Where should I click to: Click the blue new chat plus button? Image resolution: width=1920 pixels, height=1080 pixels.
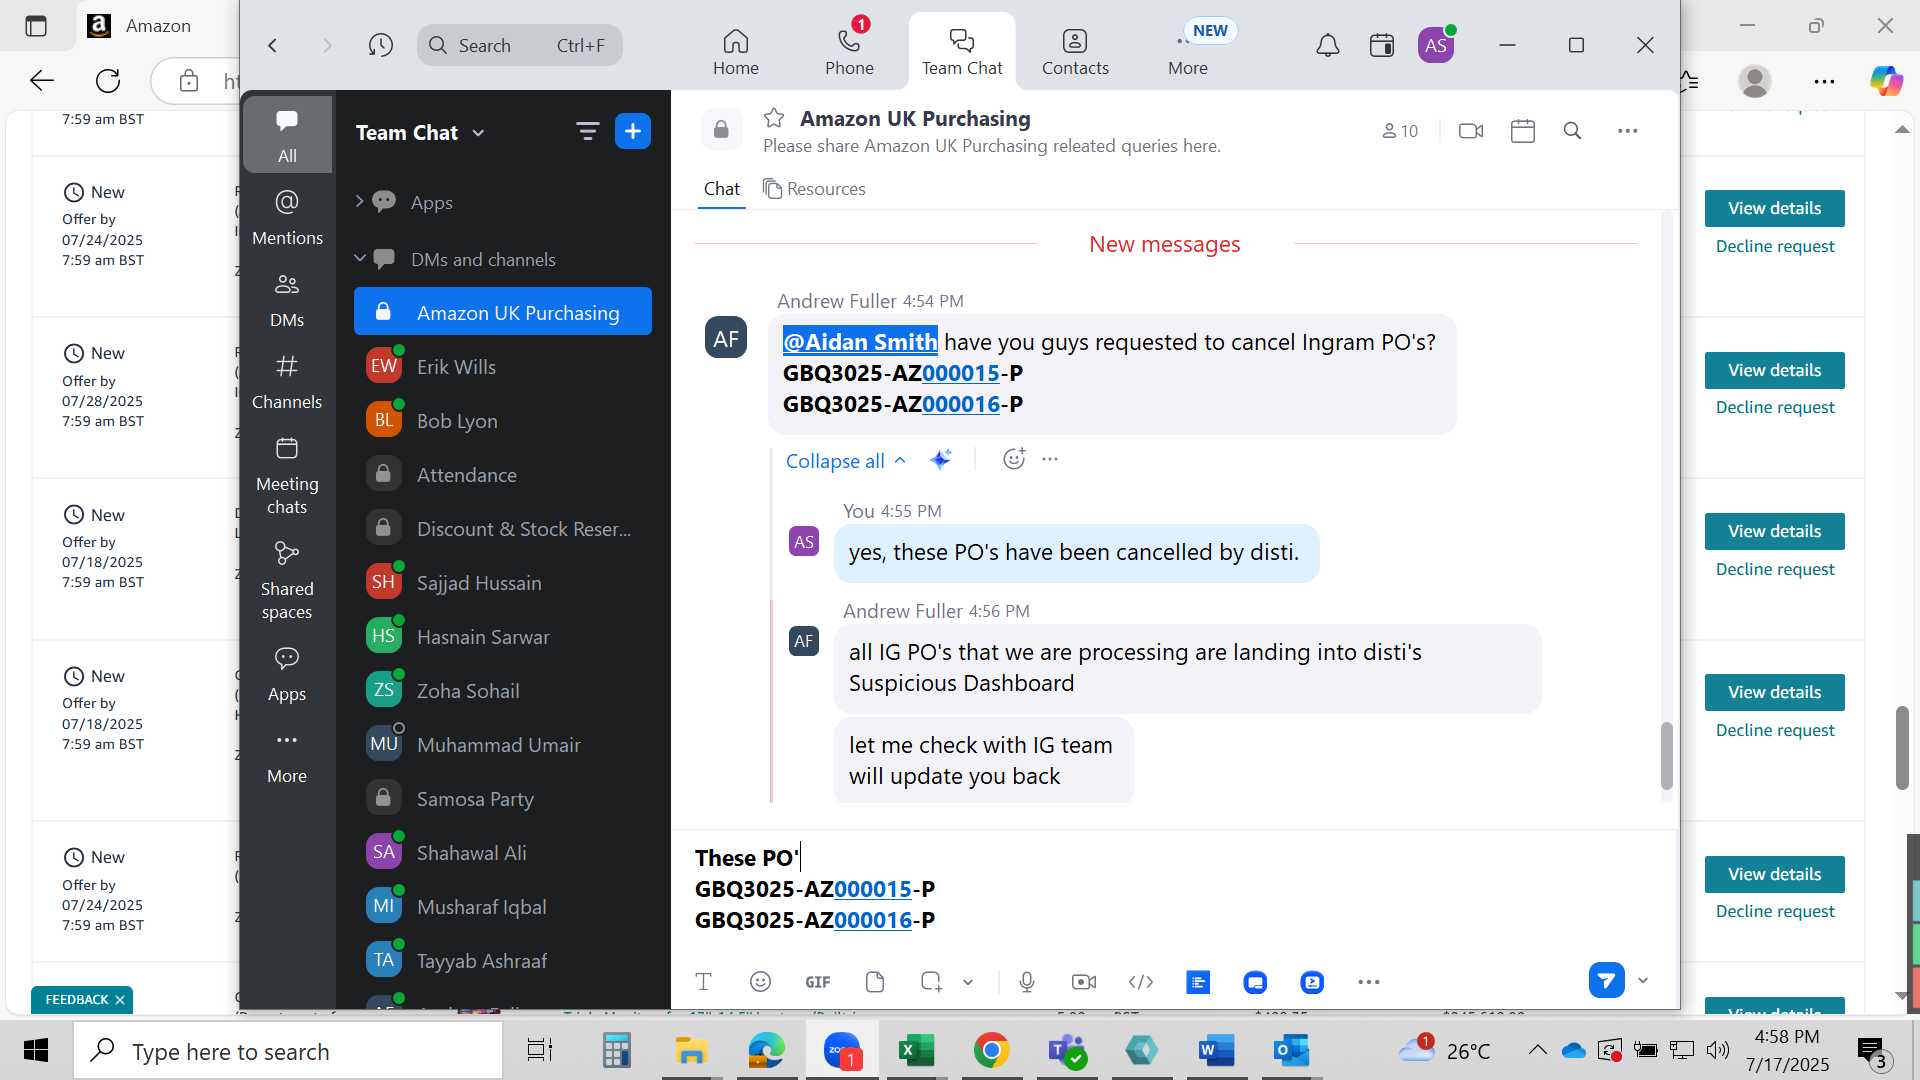click(633, 131)
